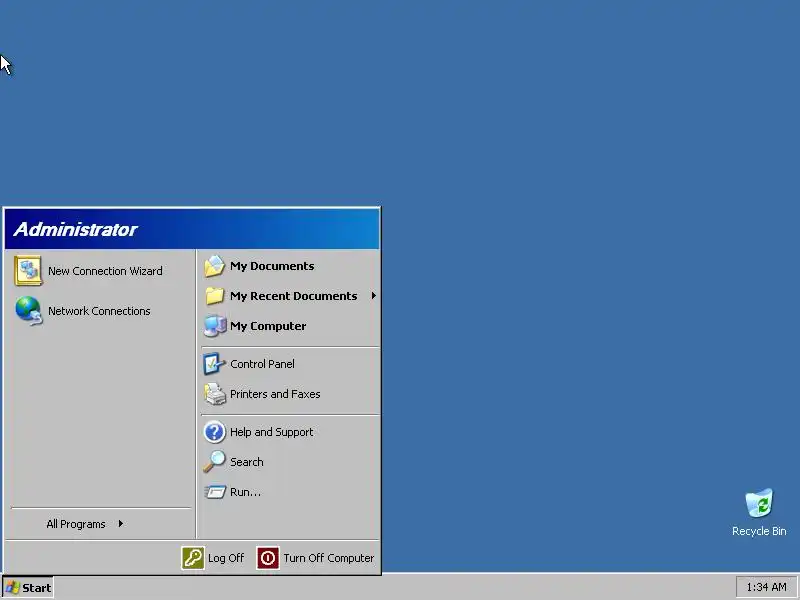
Task: Select the Help and Support label
Action: pos(271,432)
